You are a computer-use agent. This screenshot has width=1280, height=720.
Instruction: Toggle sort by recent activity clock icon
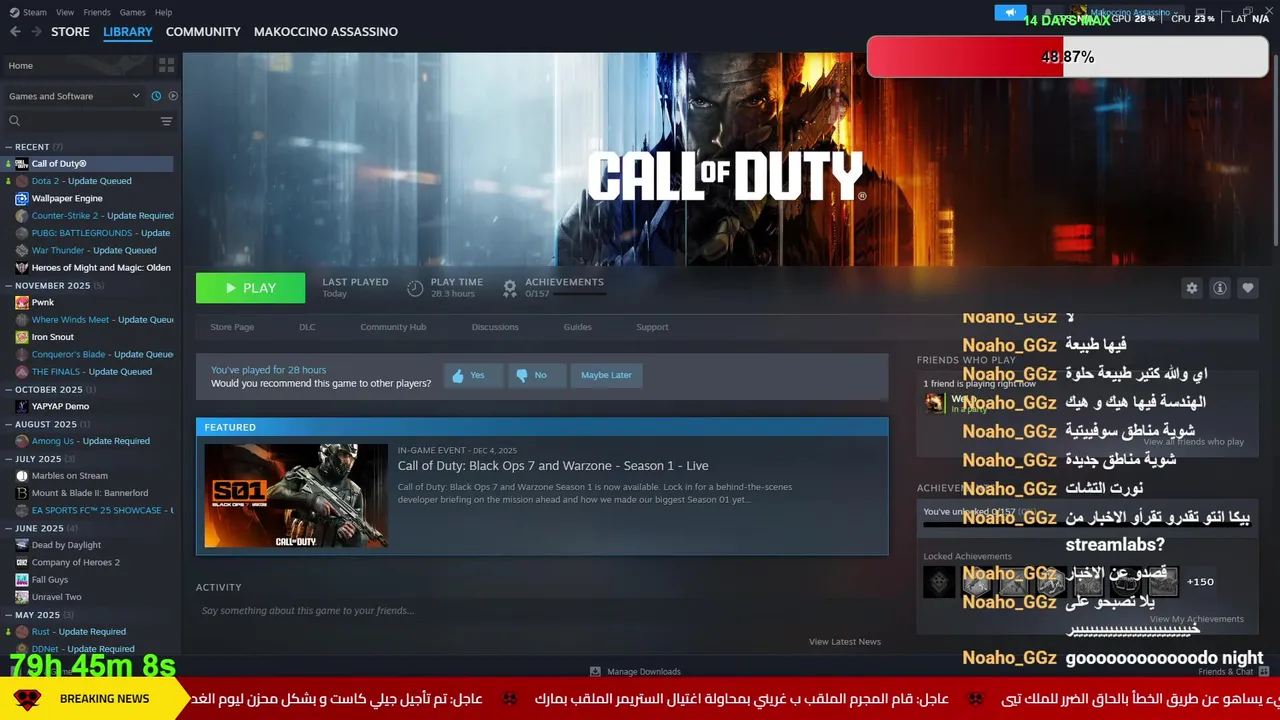coord(156,96)
